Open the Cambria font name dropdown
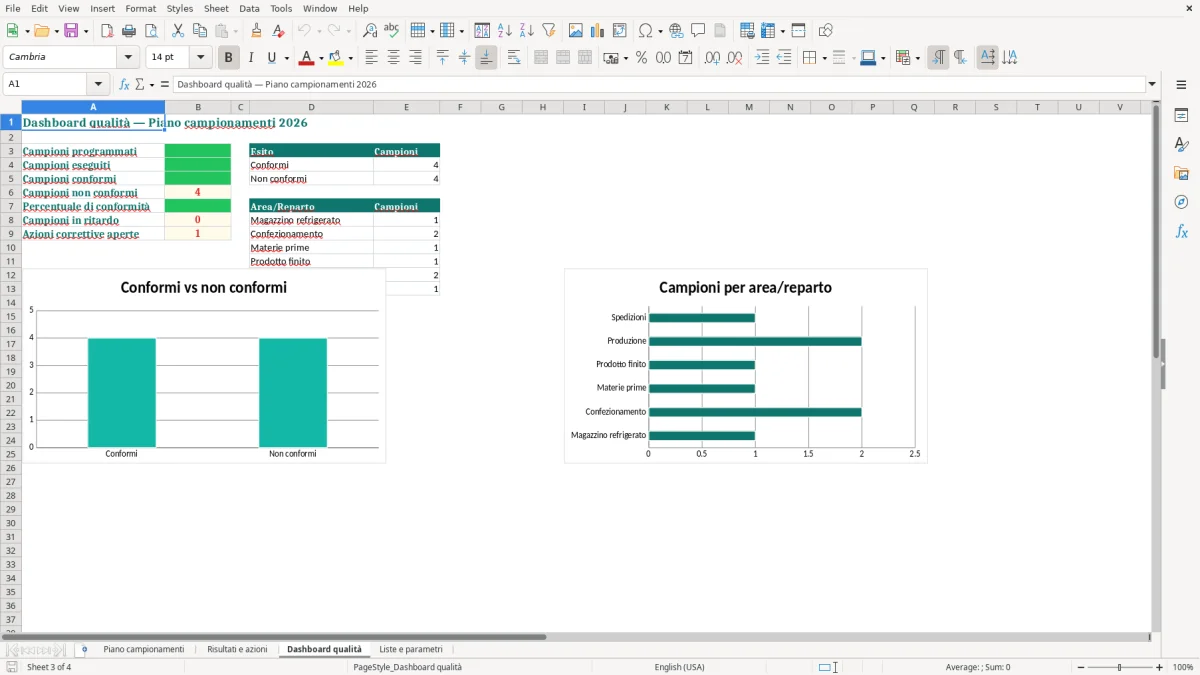This screenshot has width=1200, height=675. click(x=129, y=58)
